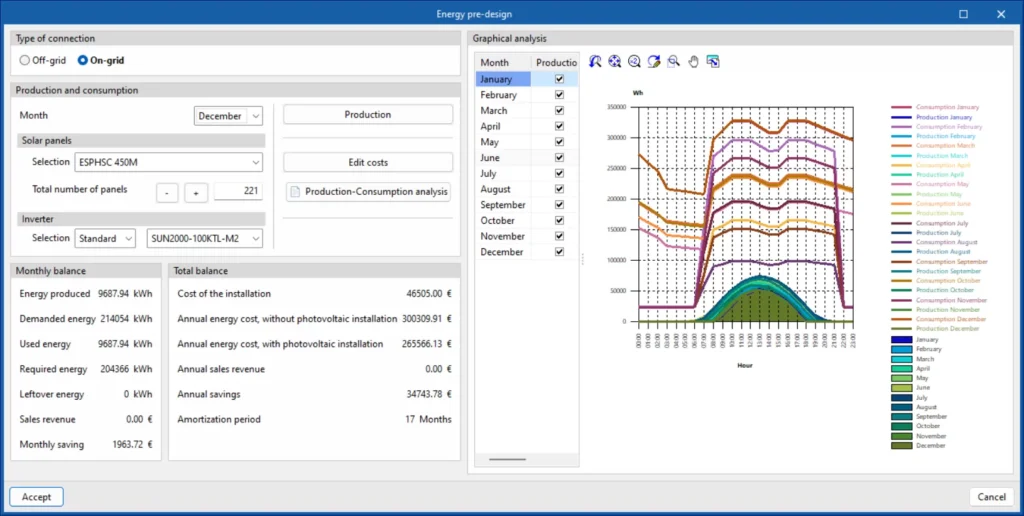Select the June row in month table
The height and width of the screenshot is (516, 1024).
526,157
